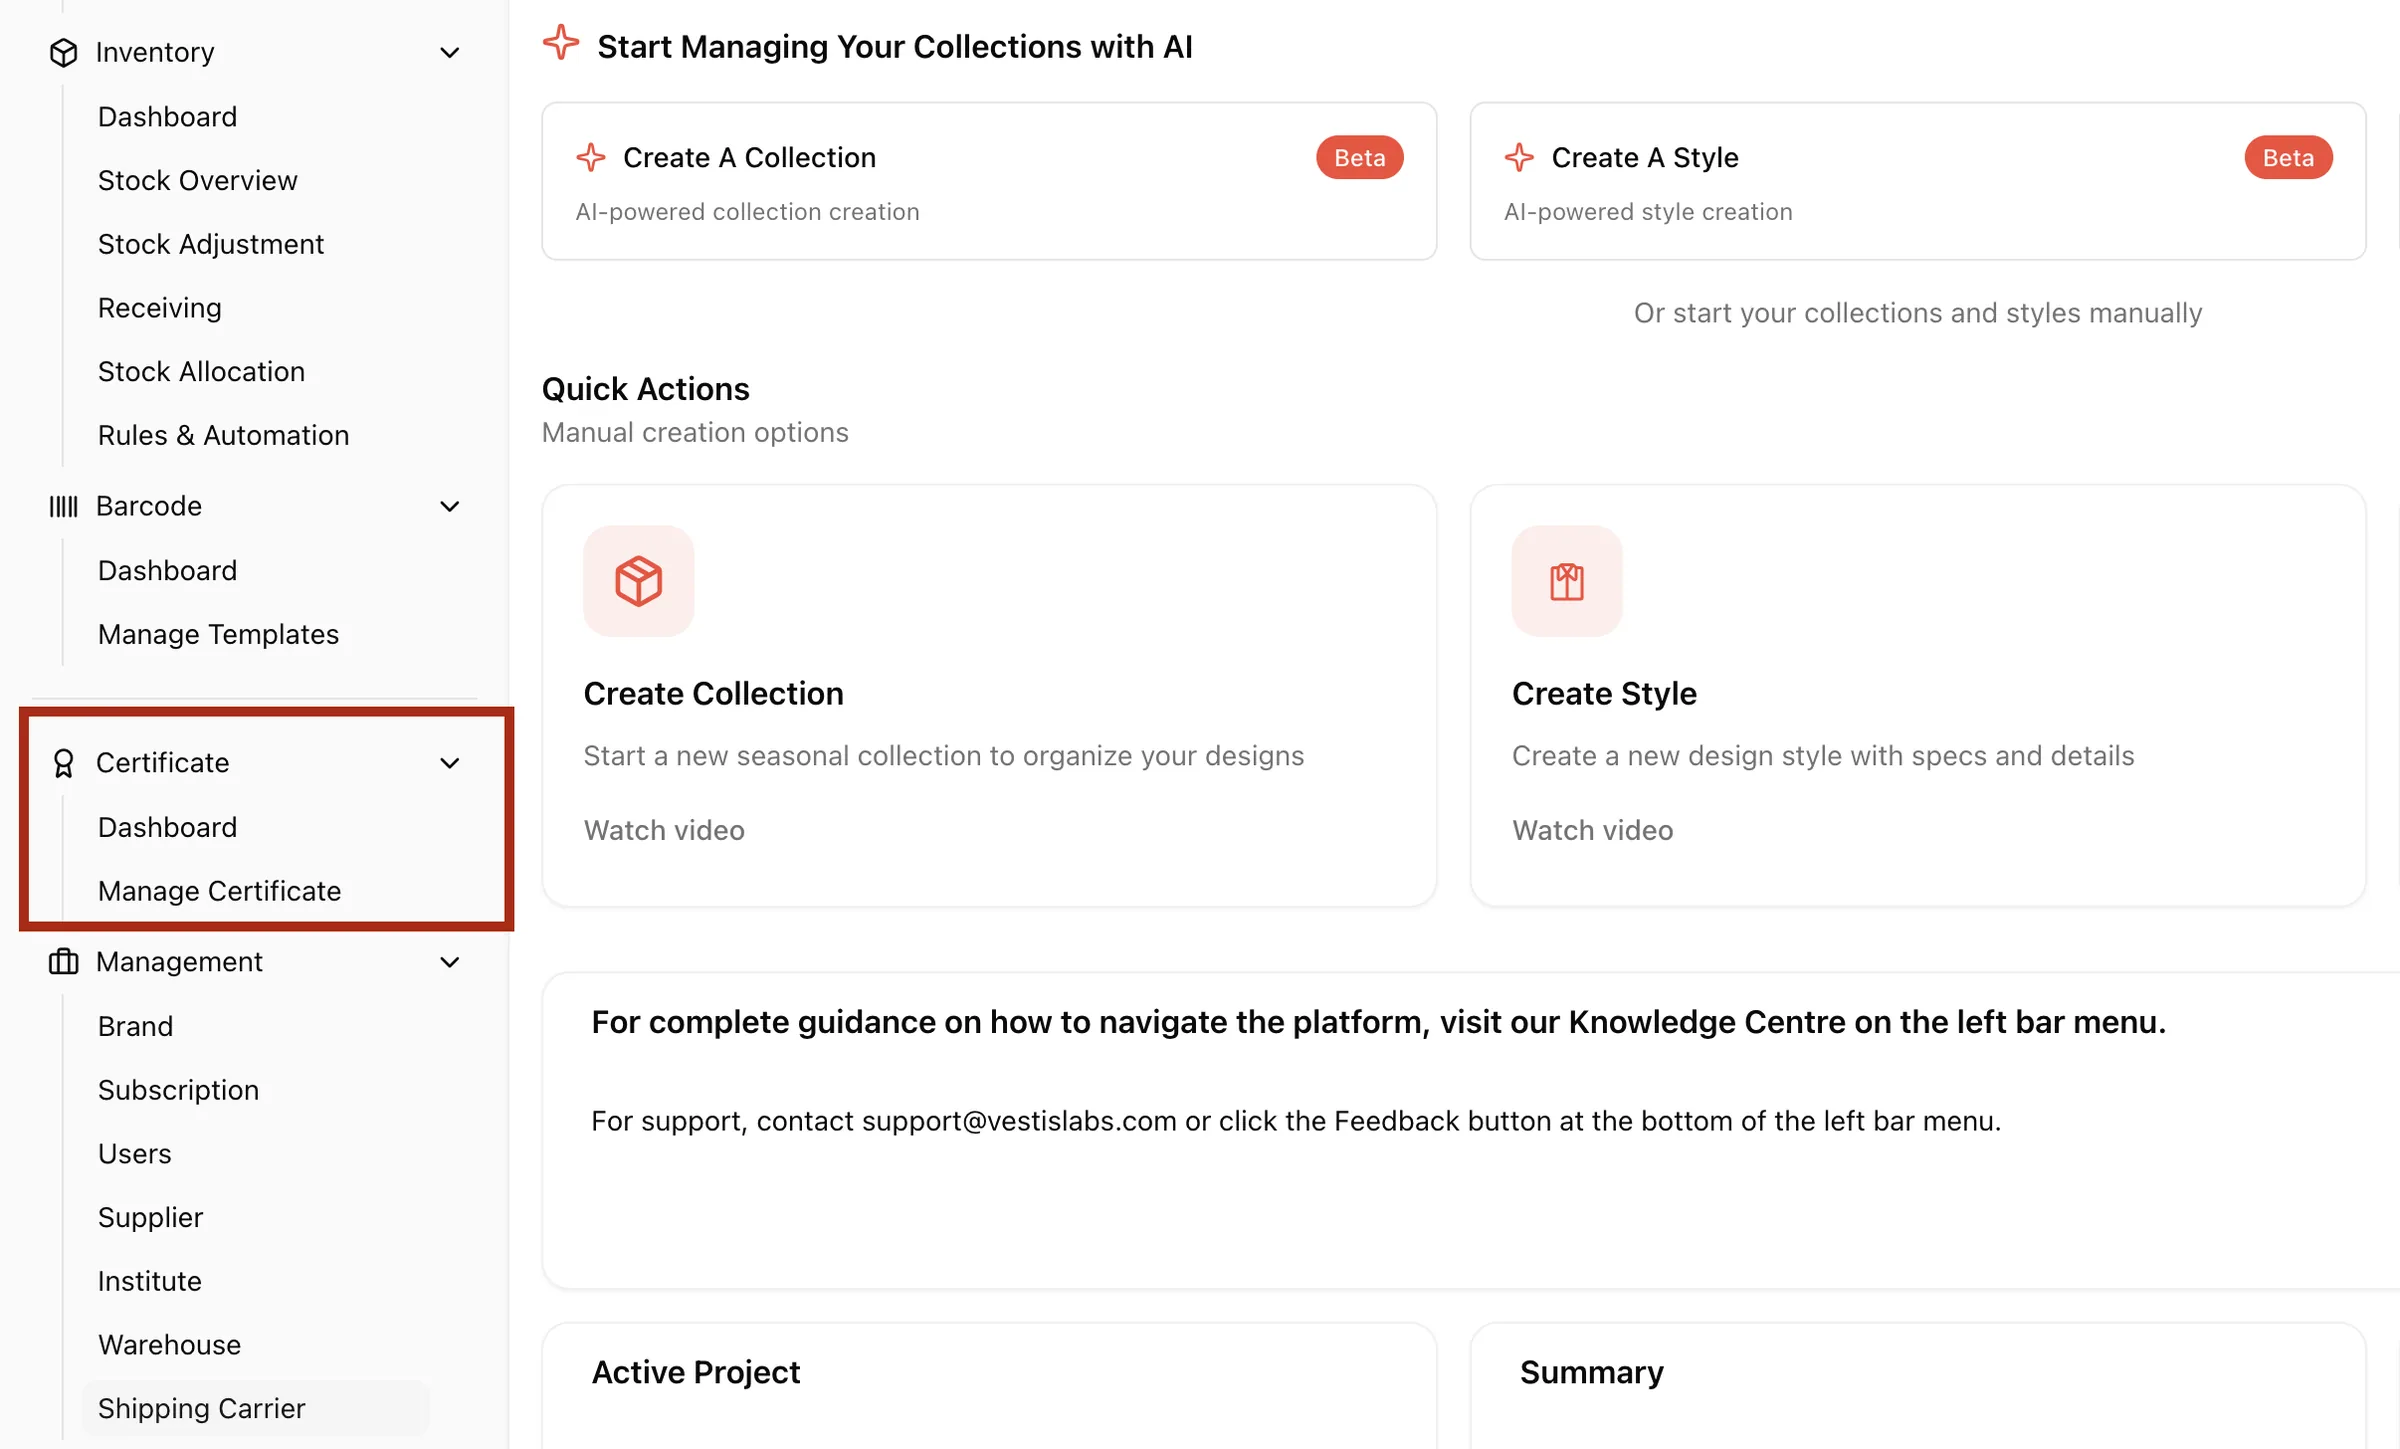Open Warehouse under Management

click(x=169, y=1344)
